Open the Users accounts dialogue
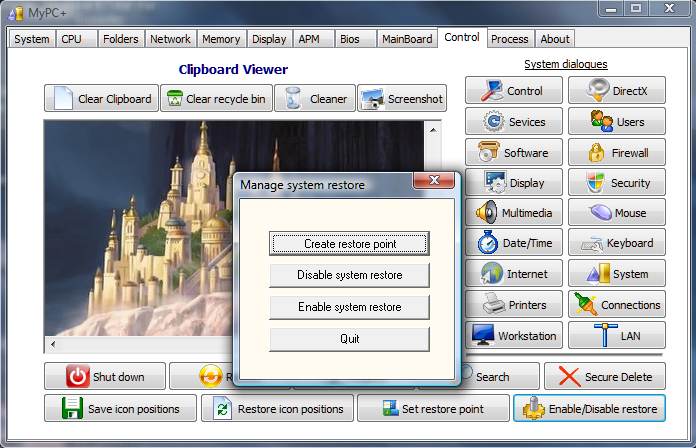 [x=617, y=121]
